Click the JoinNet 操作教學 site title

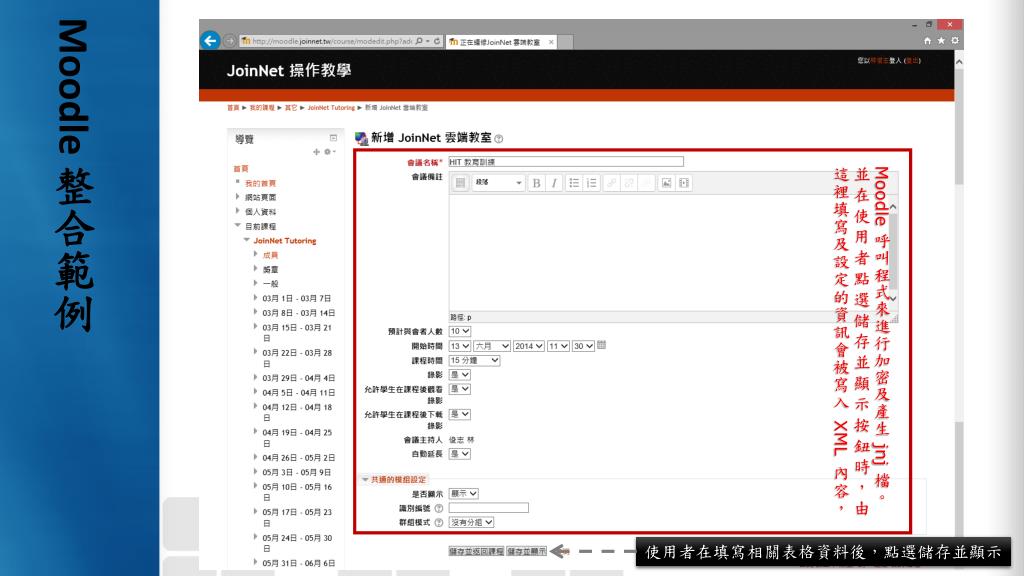click(x=289, y=71)
